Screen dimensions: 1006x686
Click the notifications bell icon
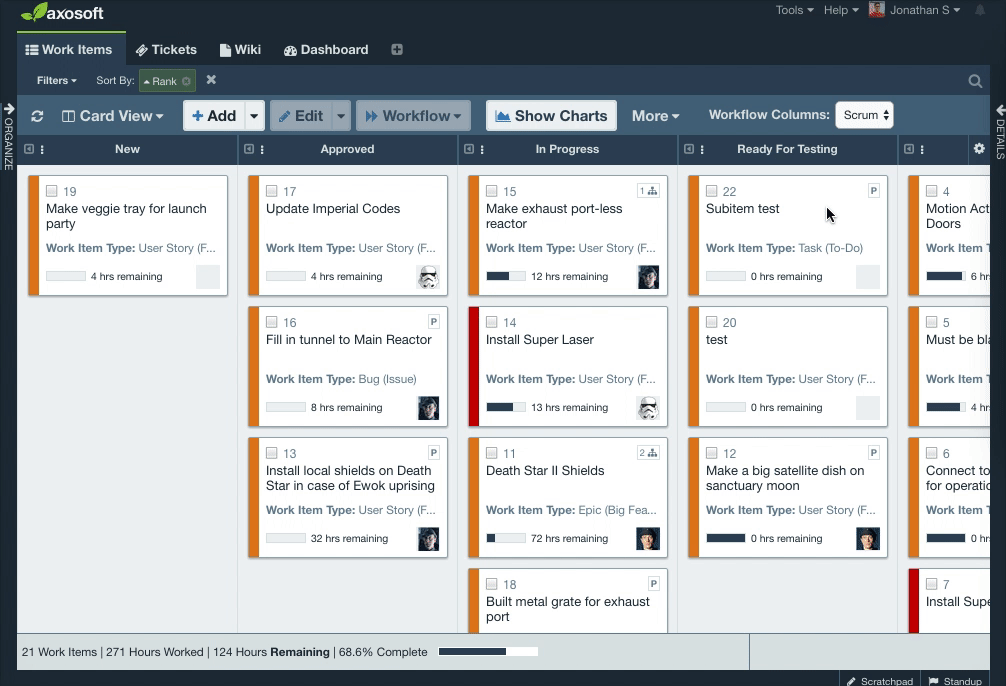click(980, 10)
